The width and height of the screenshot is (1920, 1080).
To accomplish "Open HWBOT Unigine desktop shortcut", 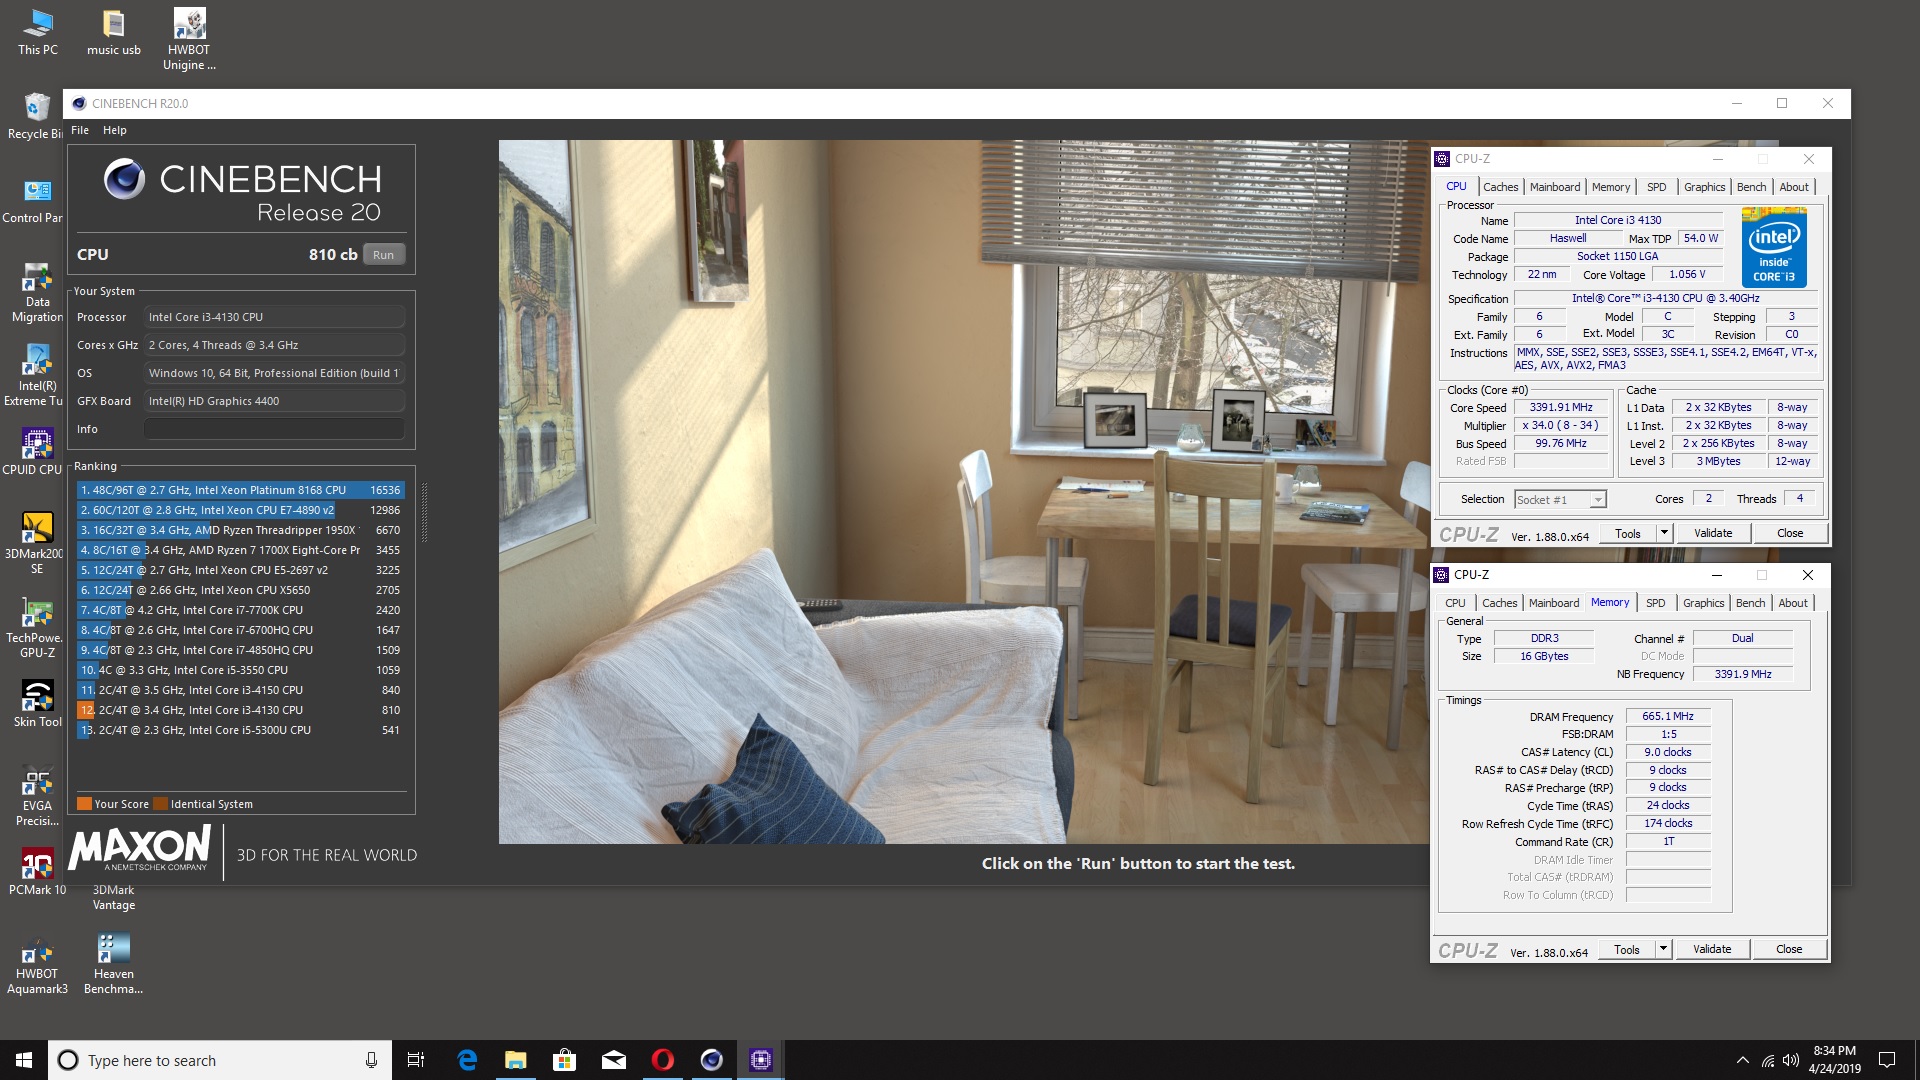I will point(189,40).
